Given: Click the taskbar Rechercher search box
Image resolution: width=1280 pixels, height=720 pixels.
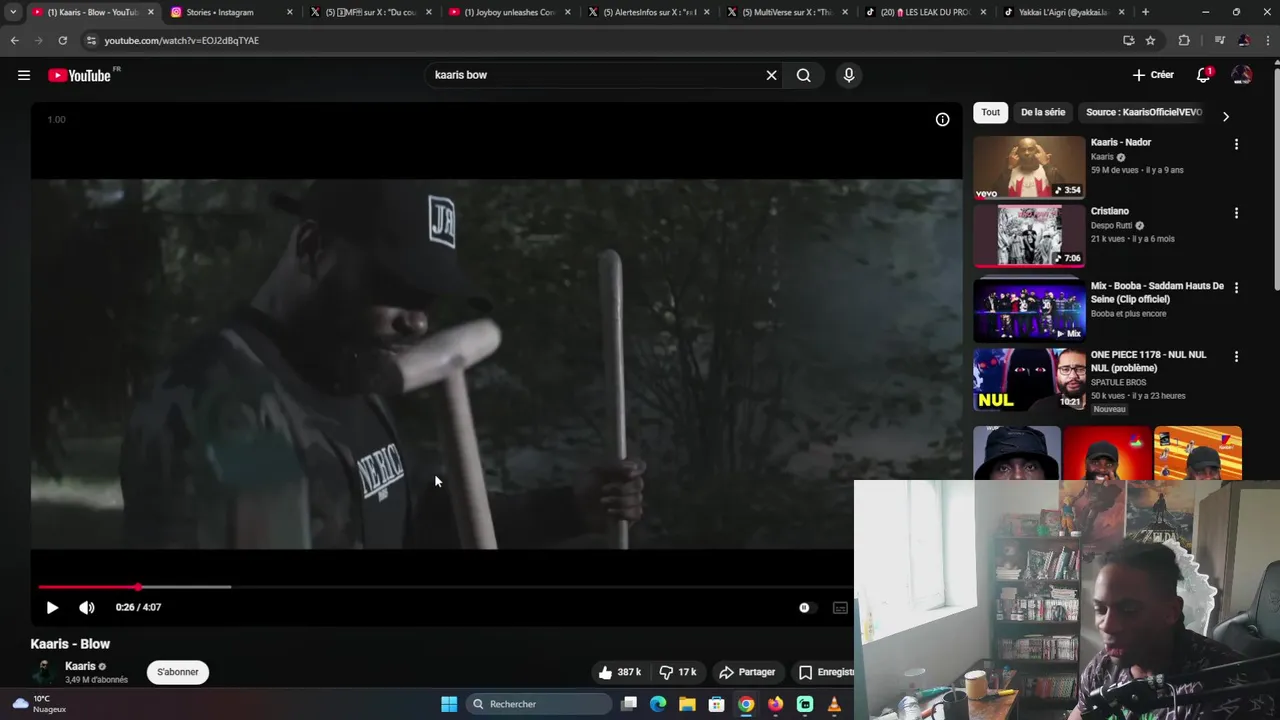Looking at the screenshot, I should (x=539, y=704).
